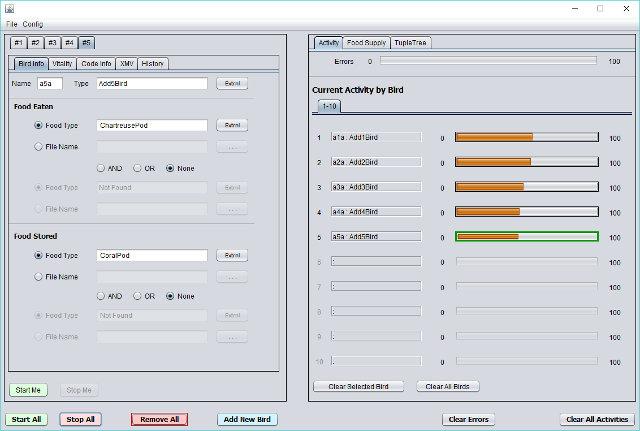The width and height of the screenshot is (640, 431).
Task: Open the History tab
Action: tap(153, 64)
